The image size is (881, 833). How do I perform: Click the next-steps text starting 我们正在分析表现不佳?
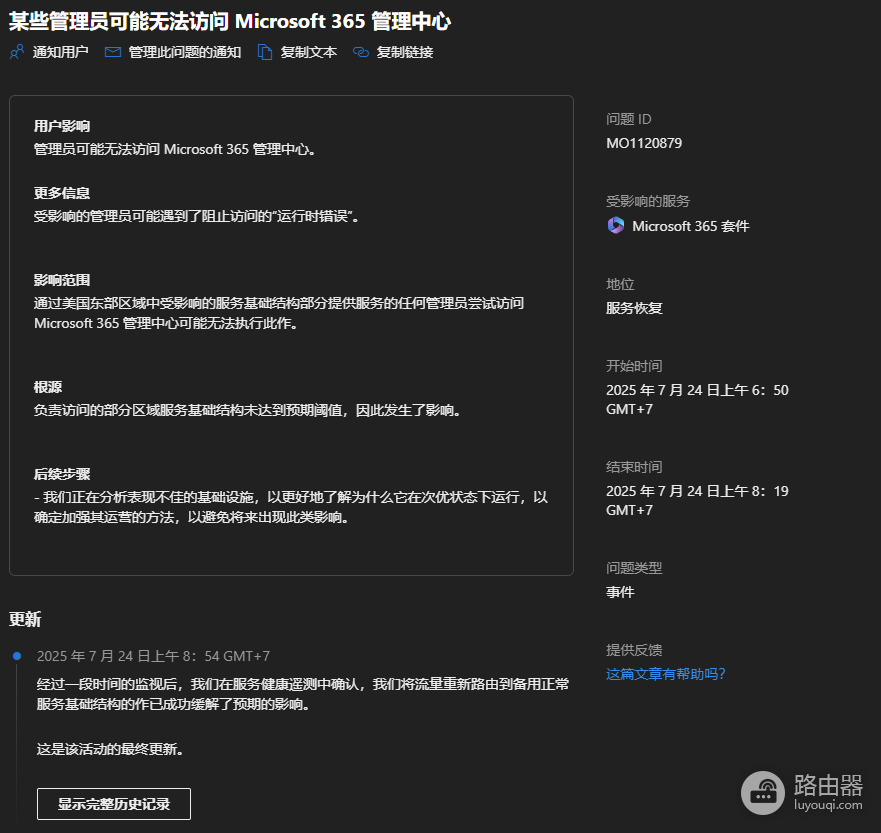click(291, 507)
